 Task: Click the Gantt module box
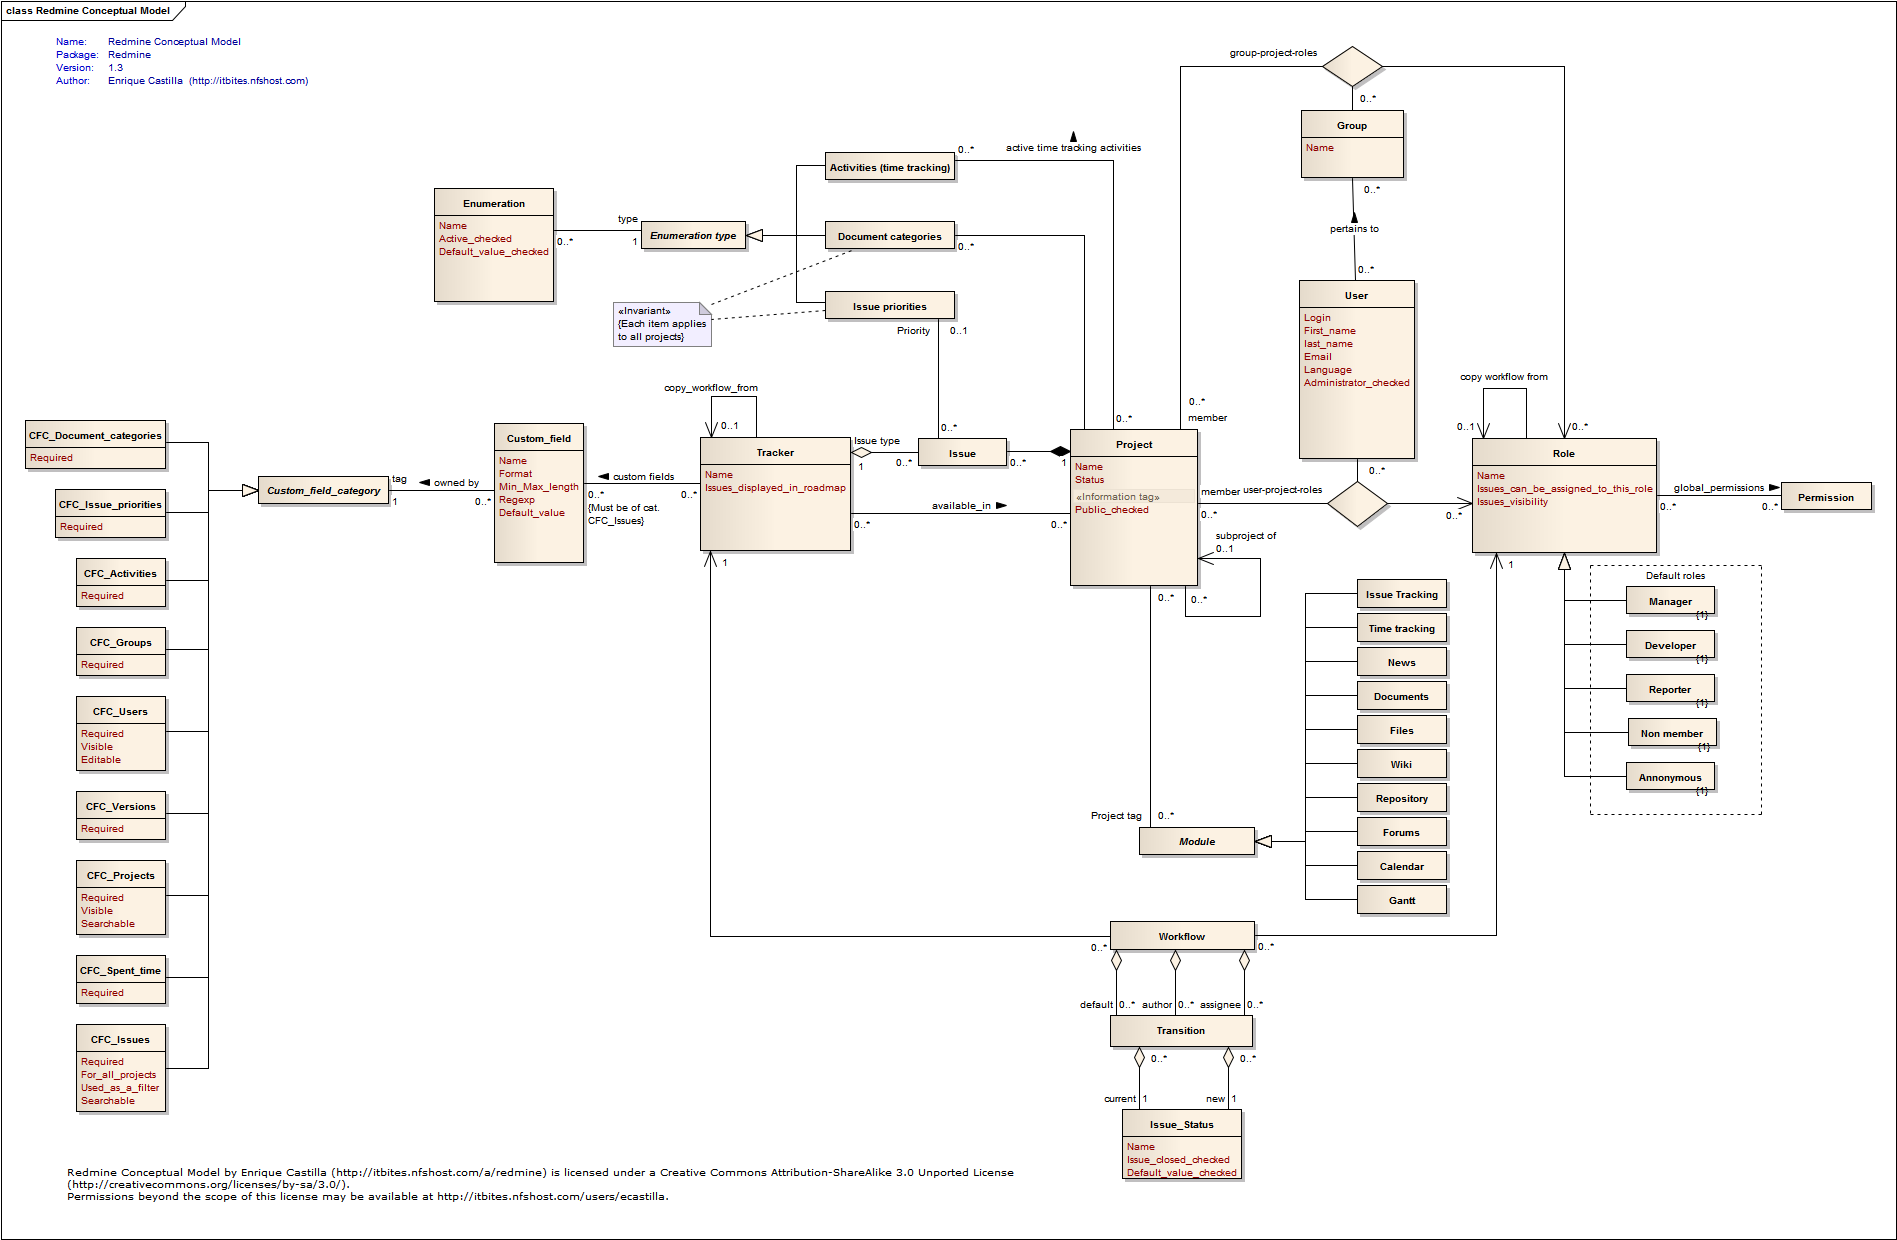[x=1401, y=900]
